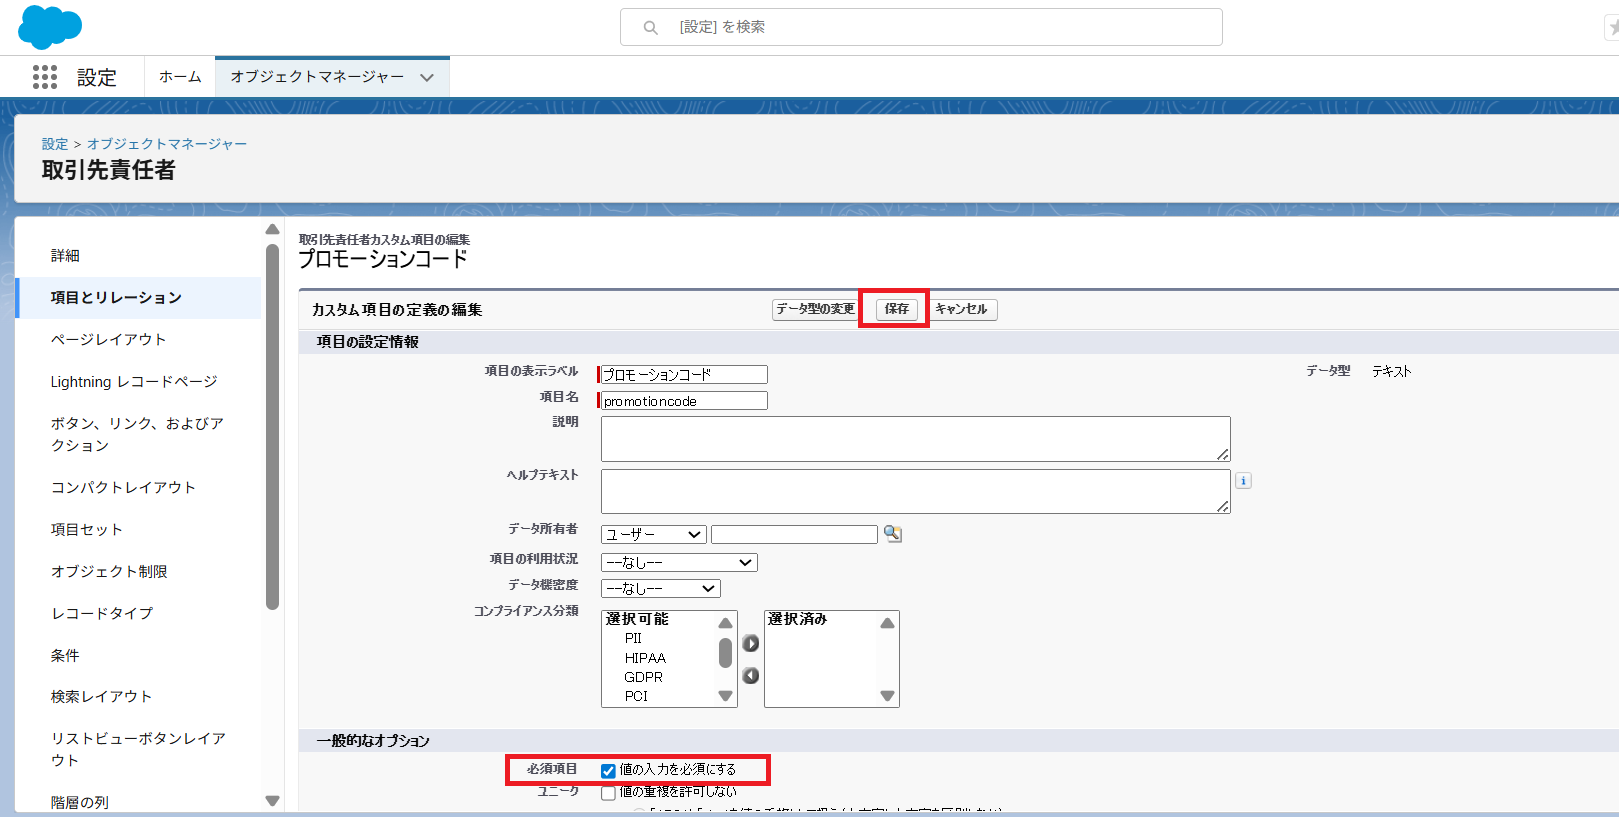Open ページレイアウト in the sidebar
This screenshot has width=1619, height=817.
click(108, 340)
